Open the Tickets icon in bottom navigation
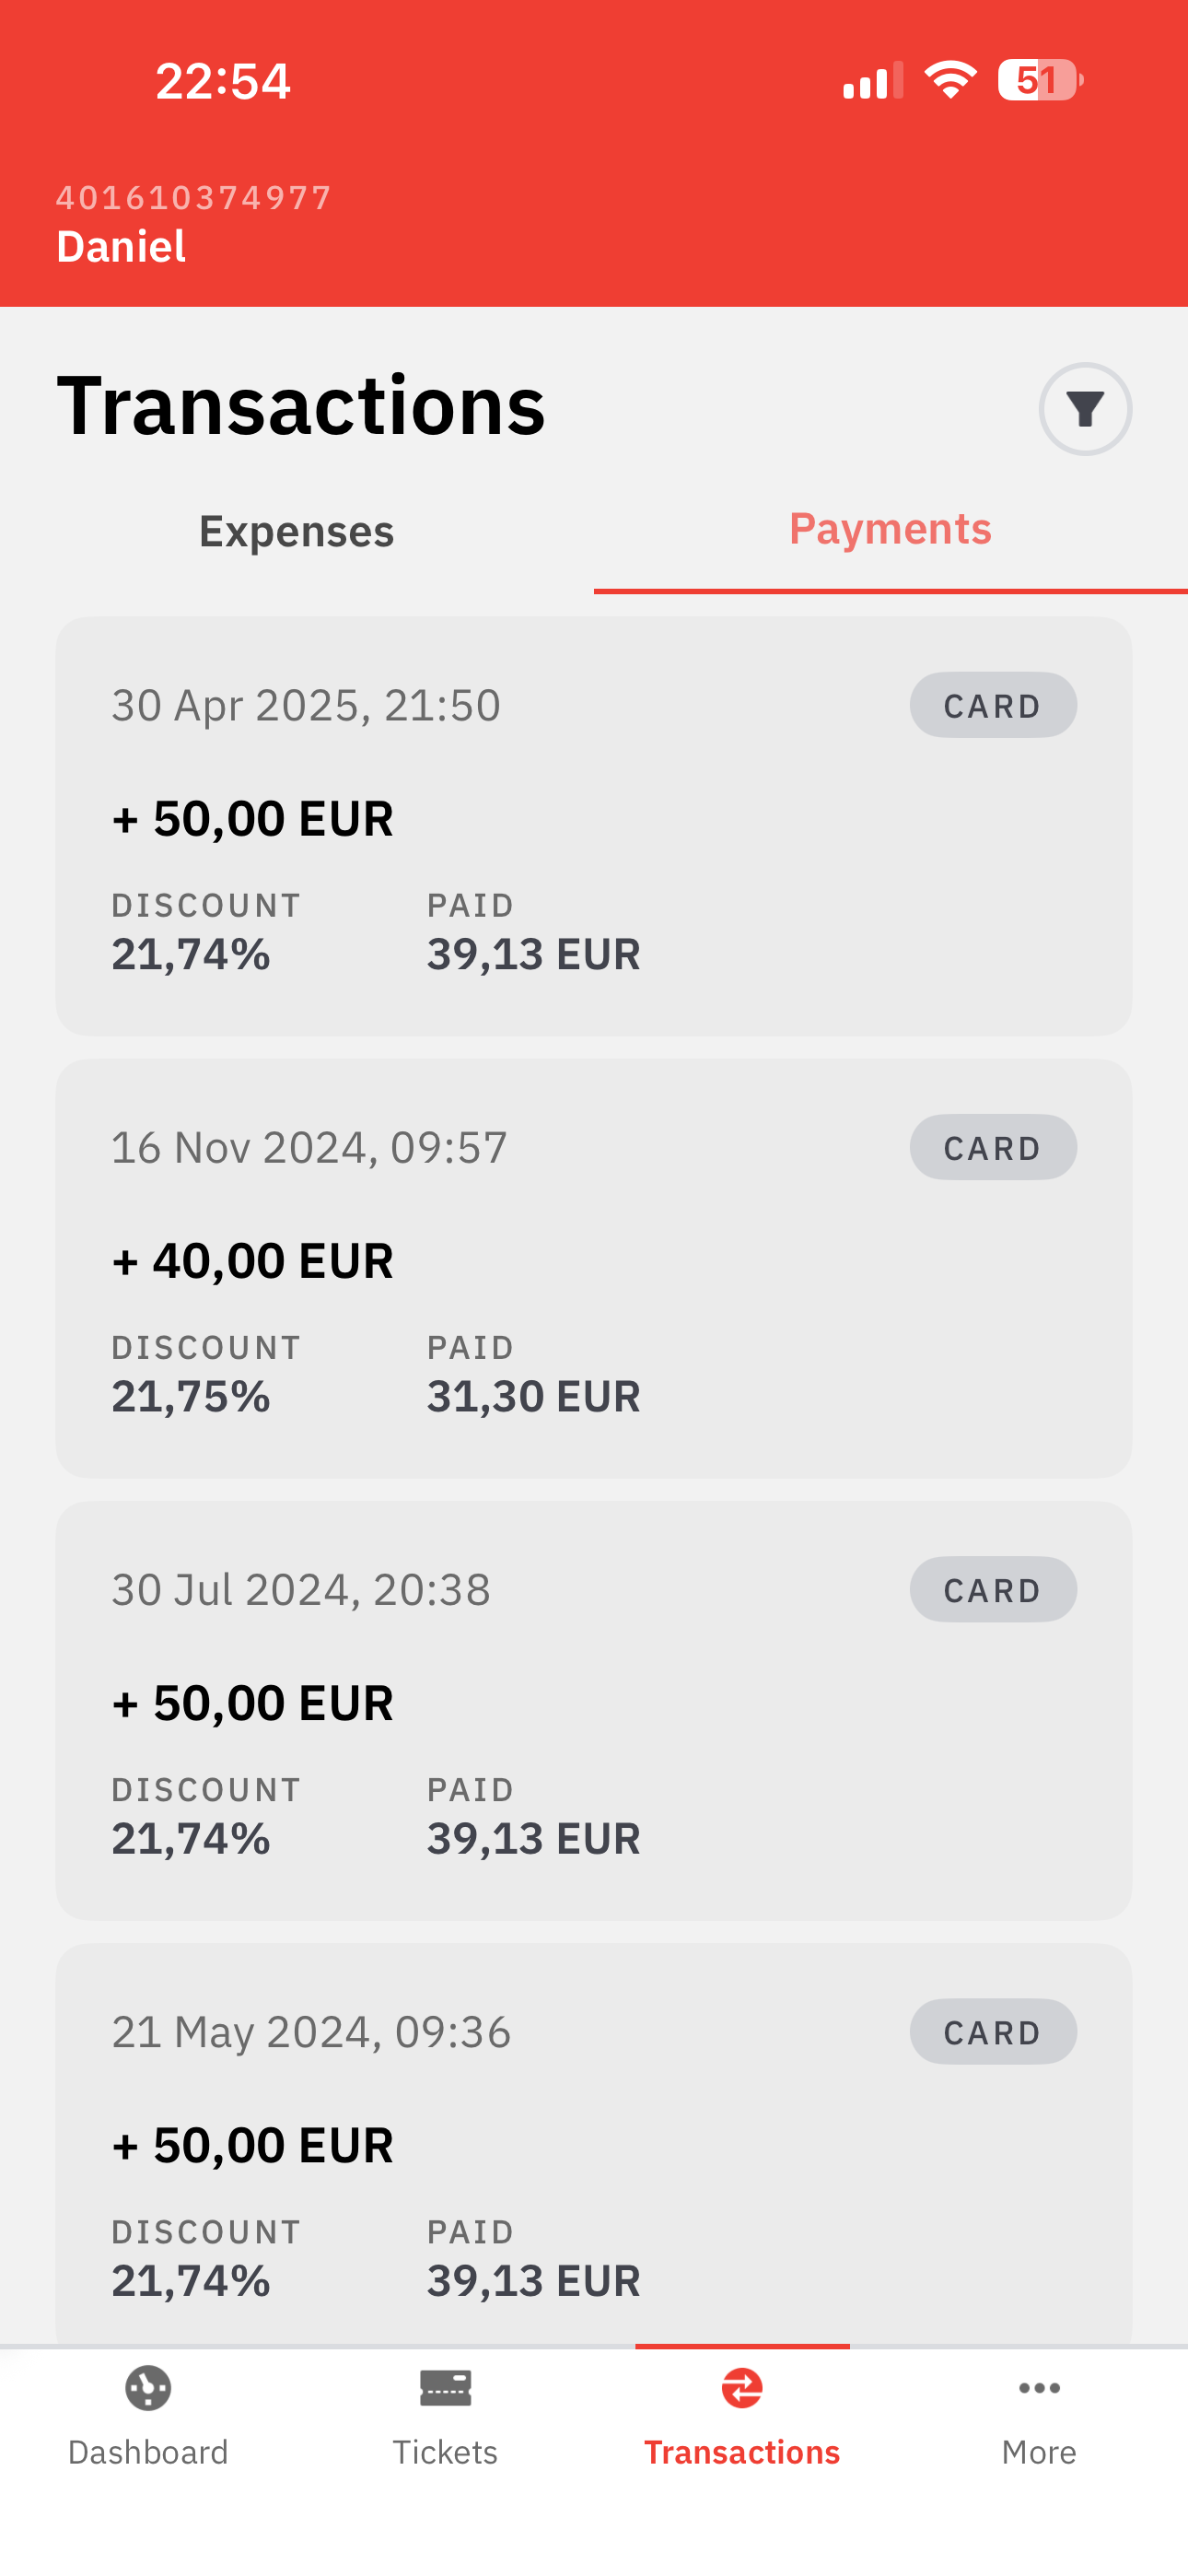Image resolution: width=1188 pixels, height=2576 pixels. 445,2388
